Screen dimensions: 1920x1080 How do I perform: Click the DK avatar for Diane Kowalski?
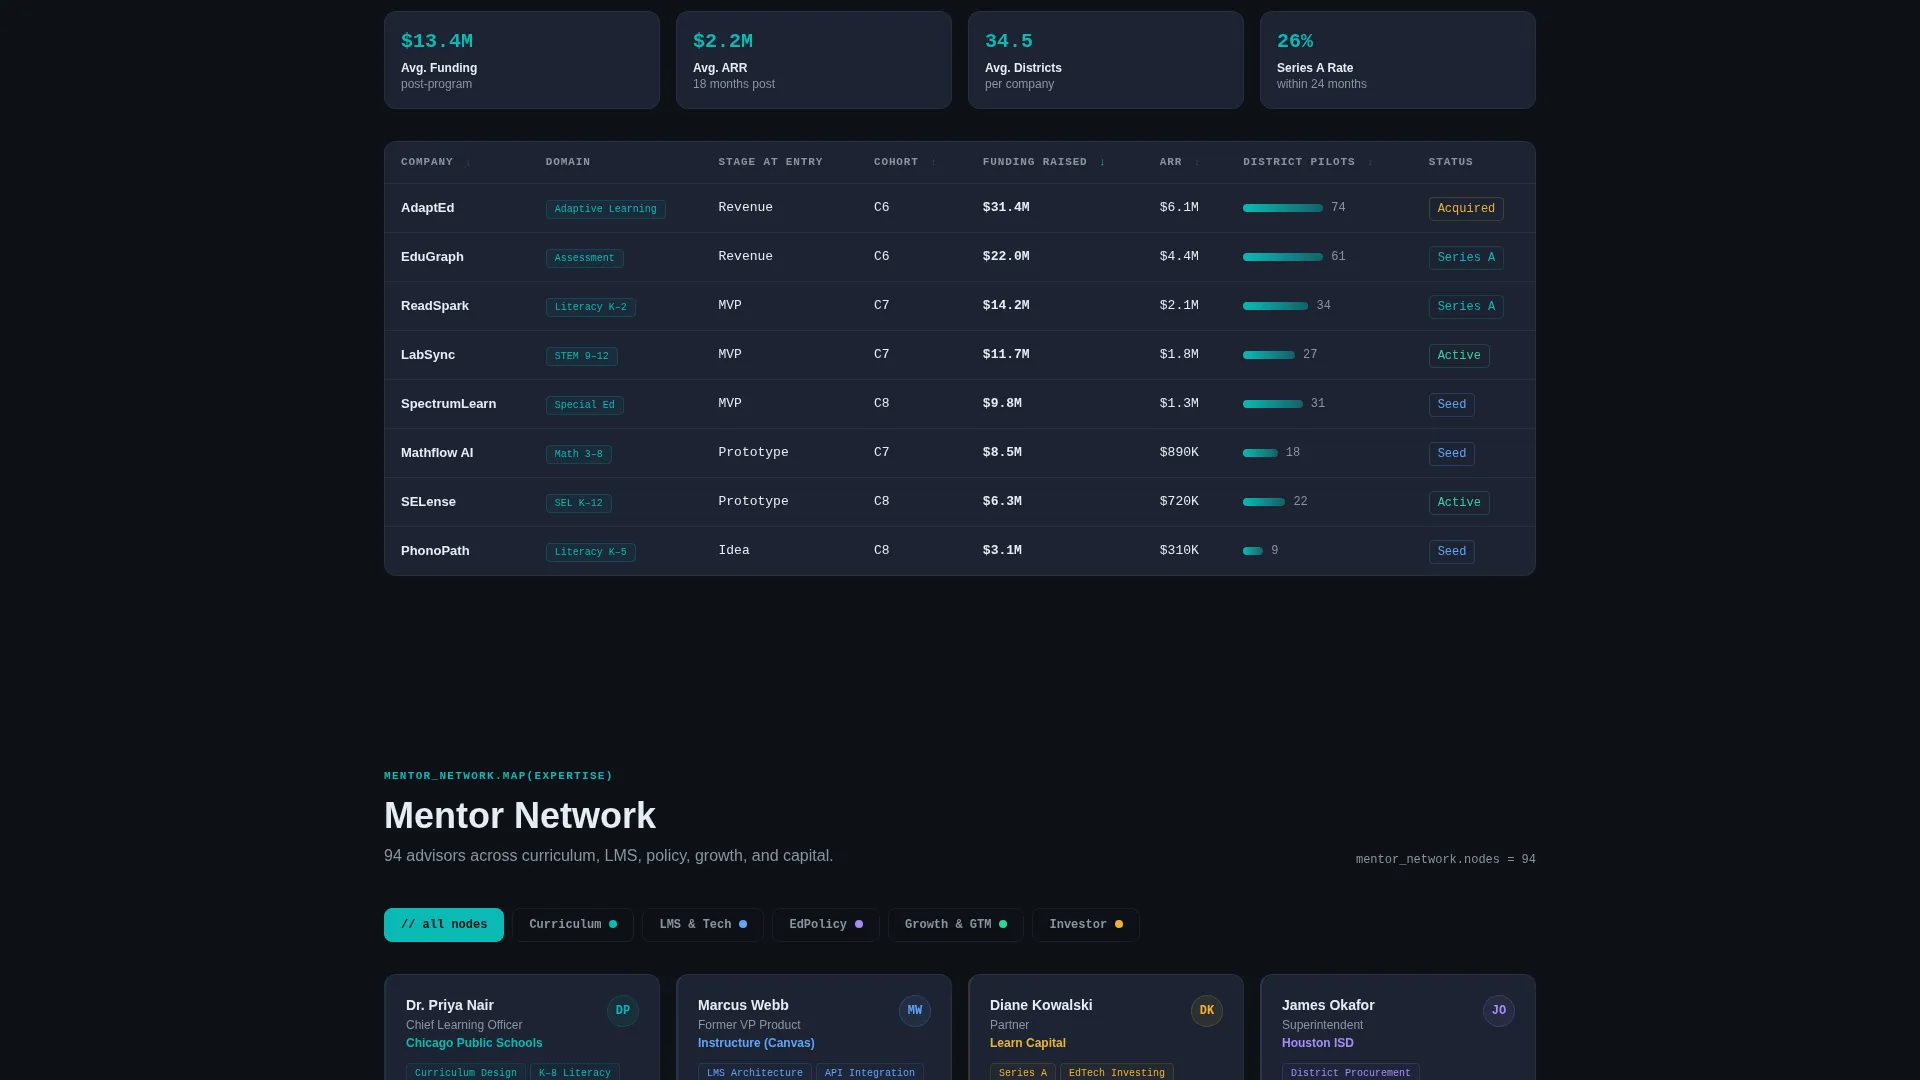click(x=1207, y=1011)
